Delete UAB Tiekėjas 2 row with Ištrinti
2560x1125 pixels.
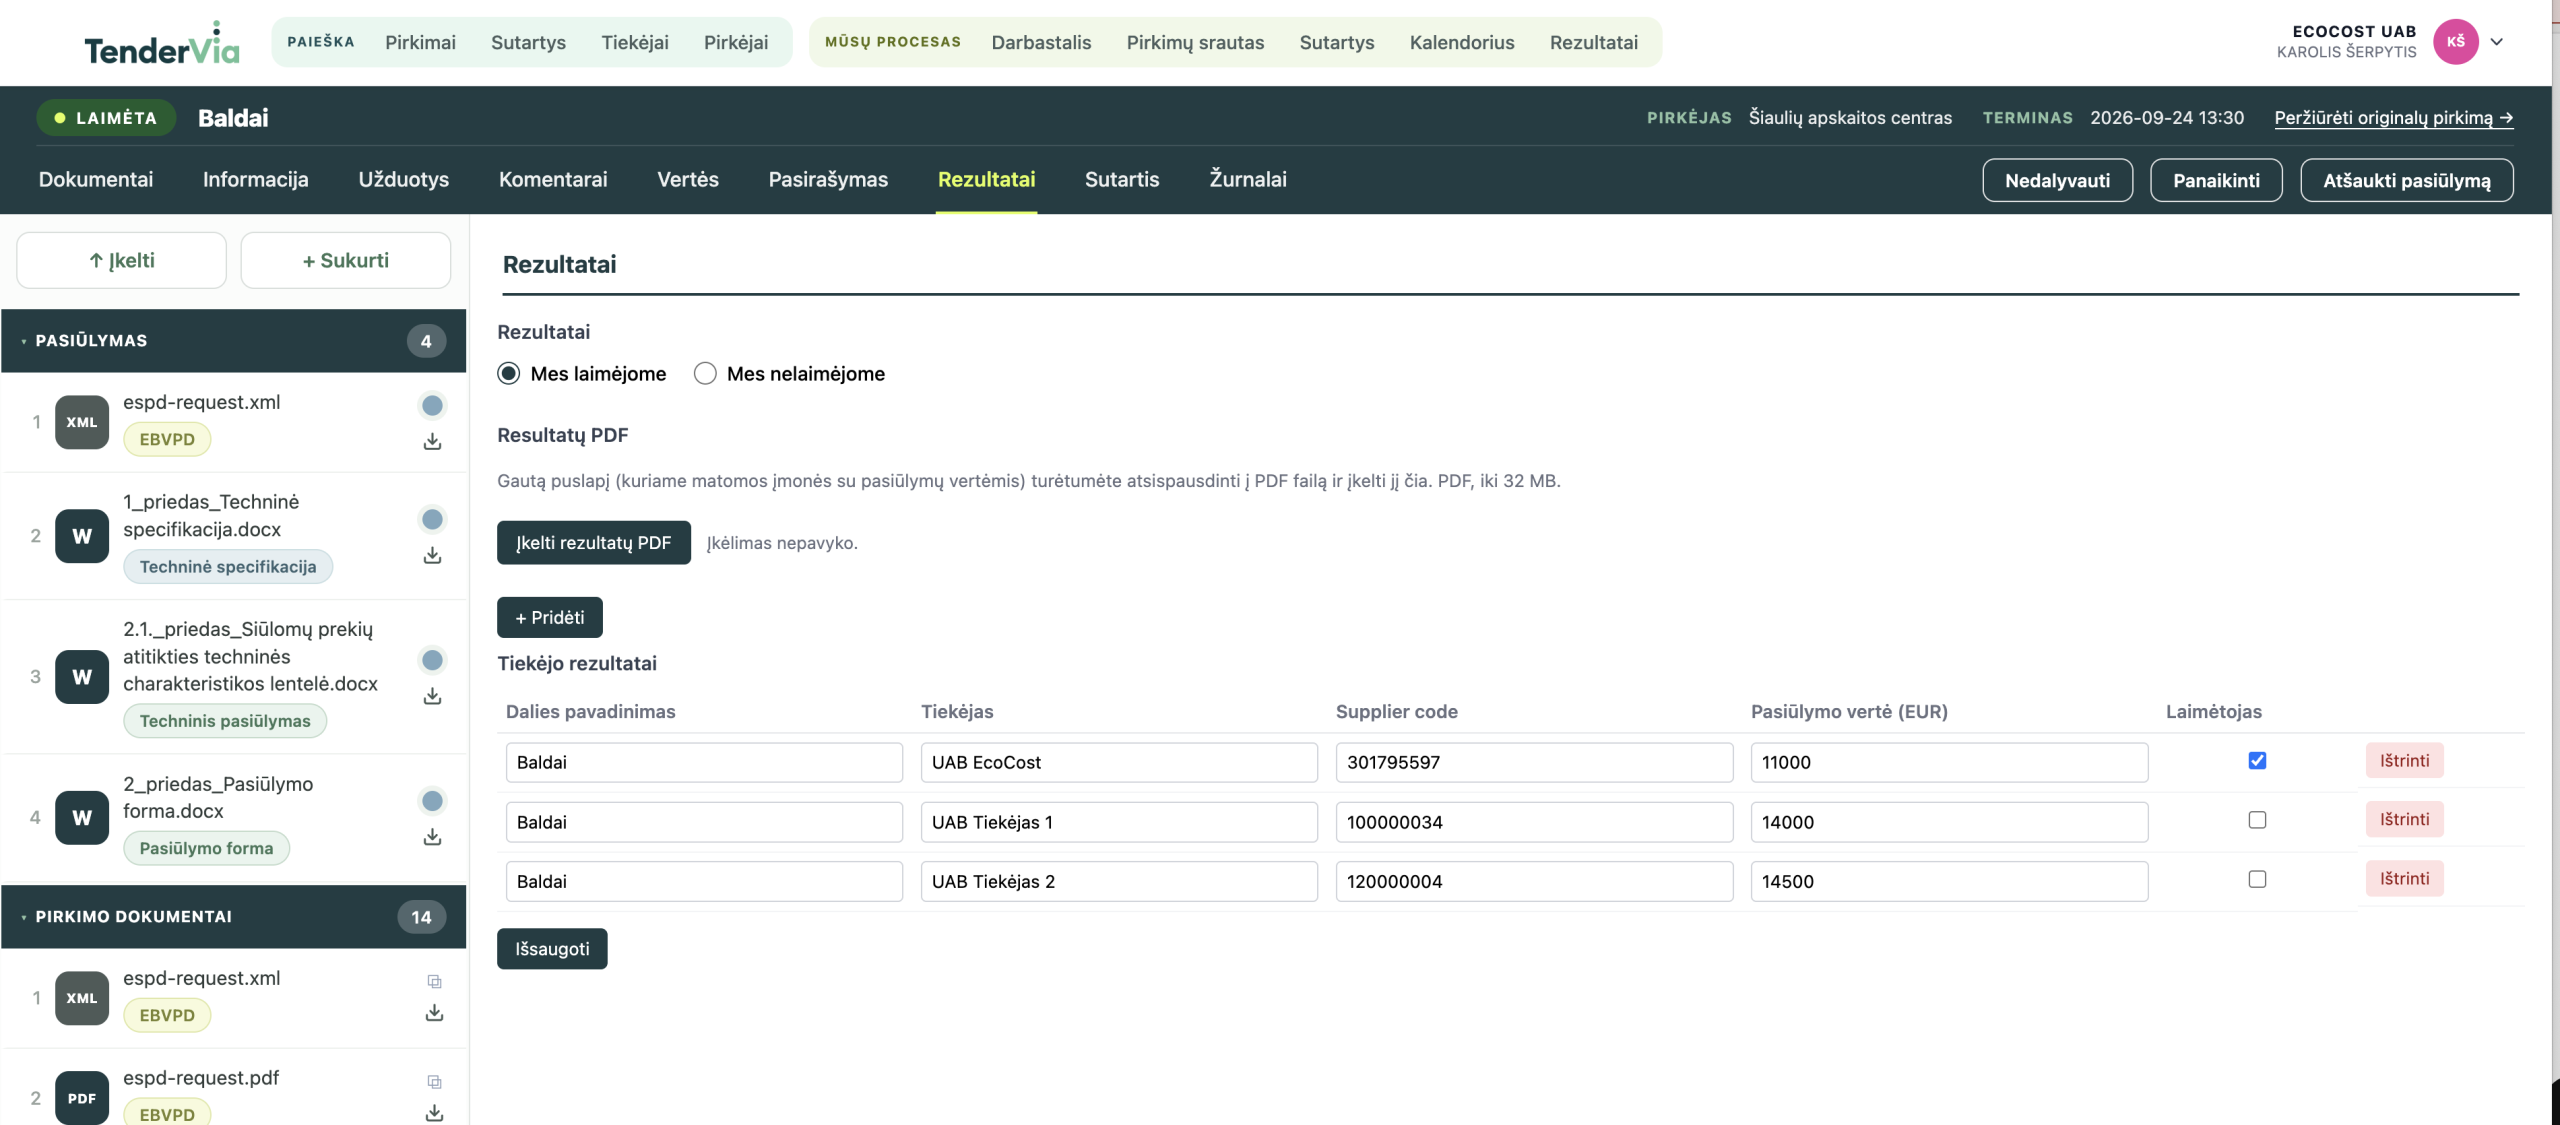point(2404,879)
